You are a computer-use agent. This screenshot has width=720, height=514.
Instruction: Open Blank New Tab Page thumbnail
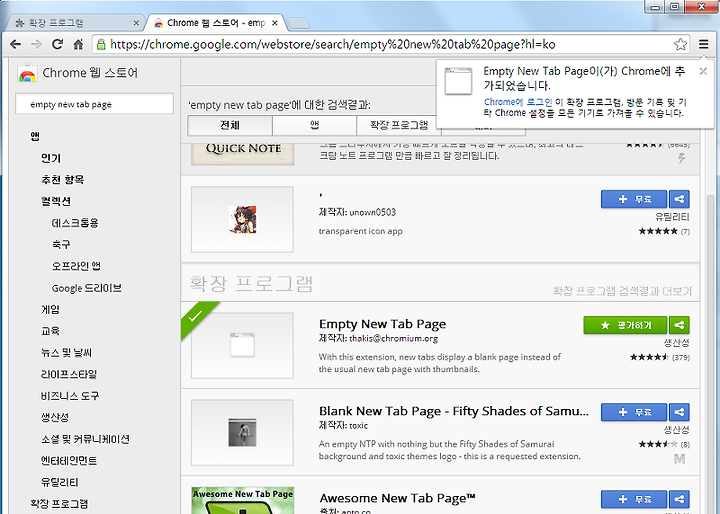[x=242, y=433]
